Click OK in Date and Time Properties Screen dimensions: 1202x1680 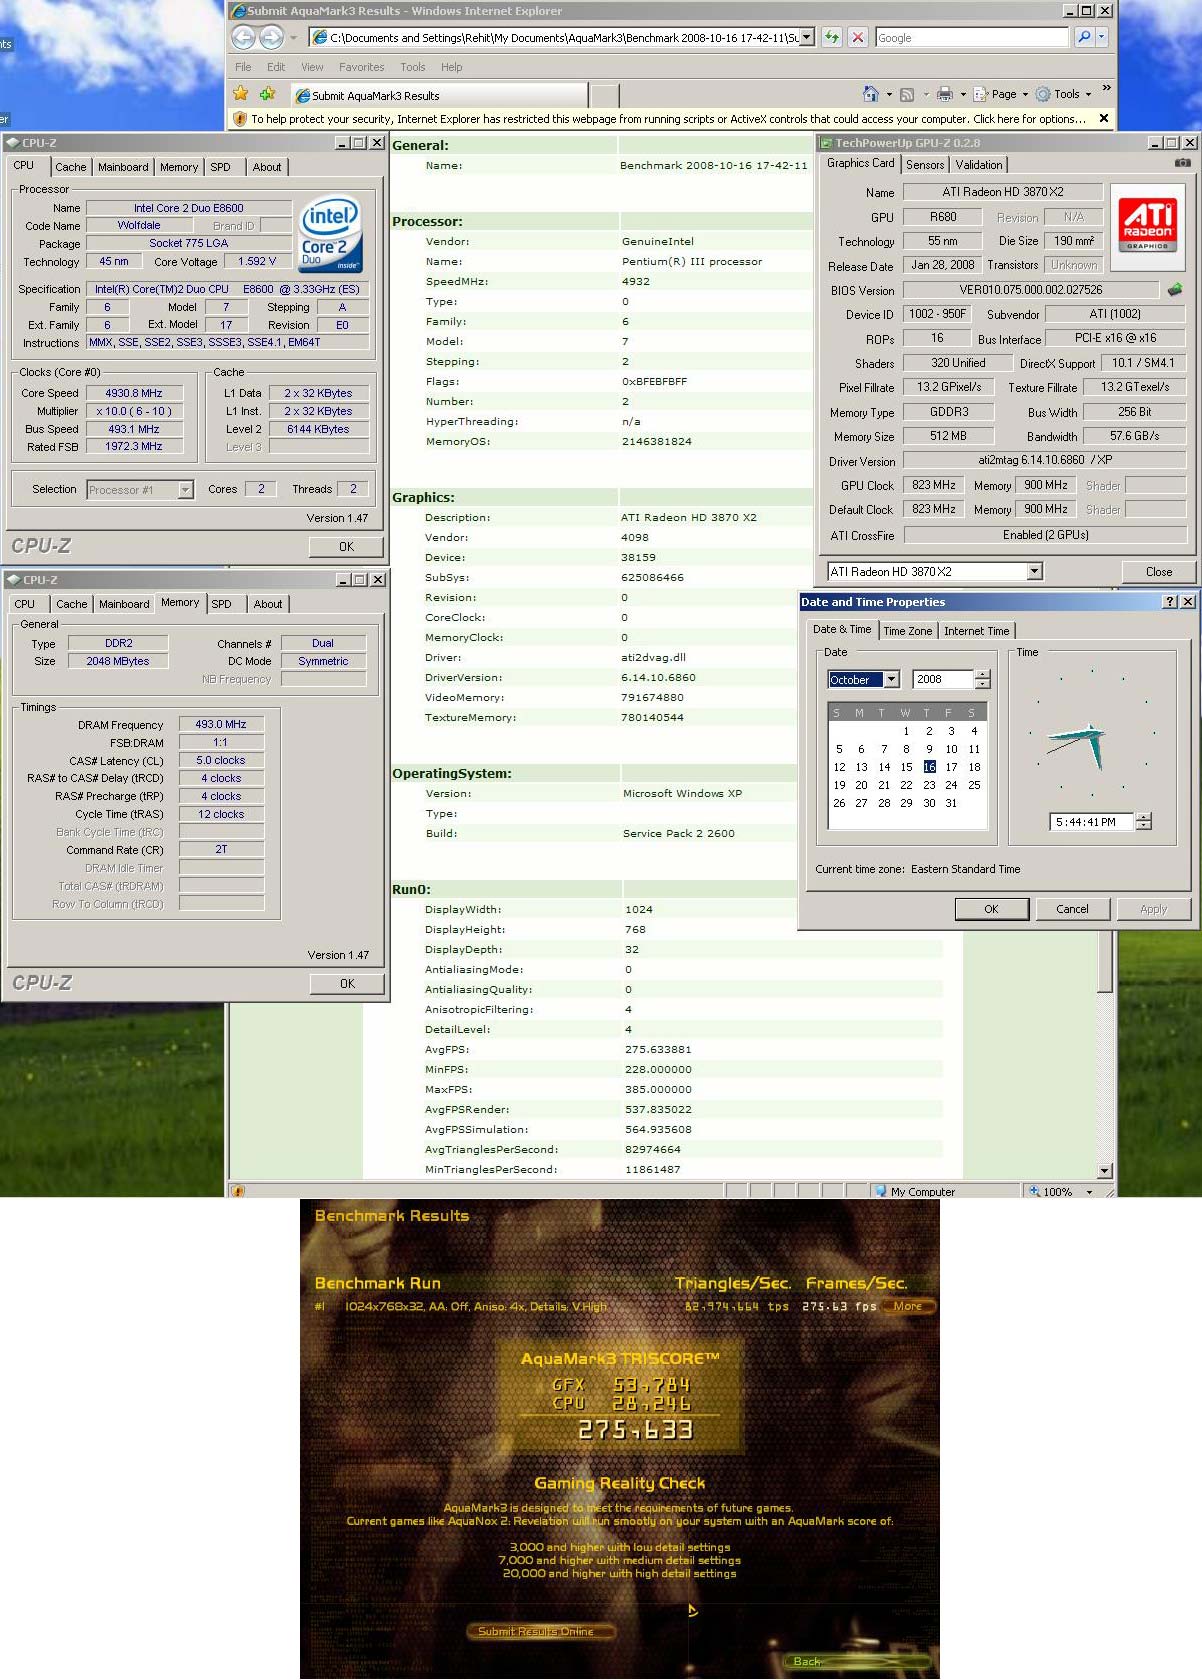[x=991, y=909]
